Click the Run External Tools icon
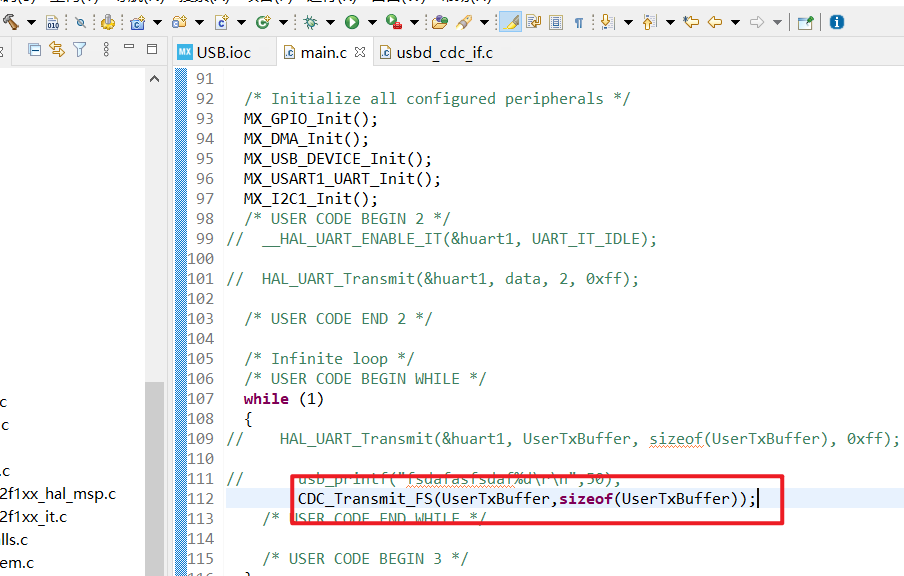 (394, 22)
